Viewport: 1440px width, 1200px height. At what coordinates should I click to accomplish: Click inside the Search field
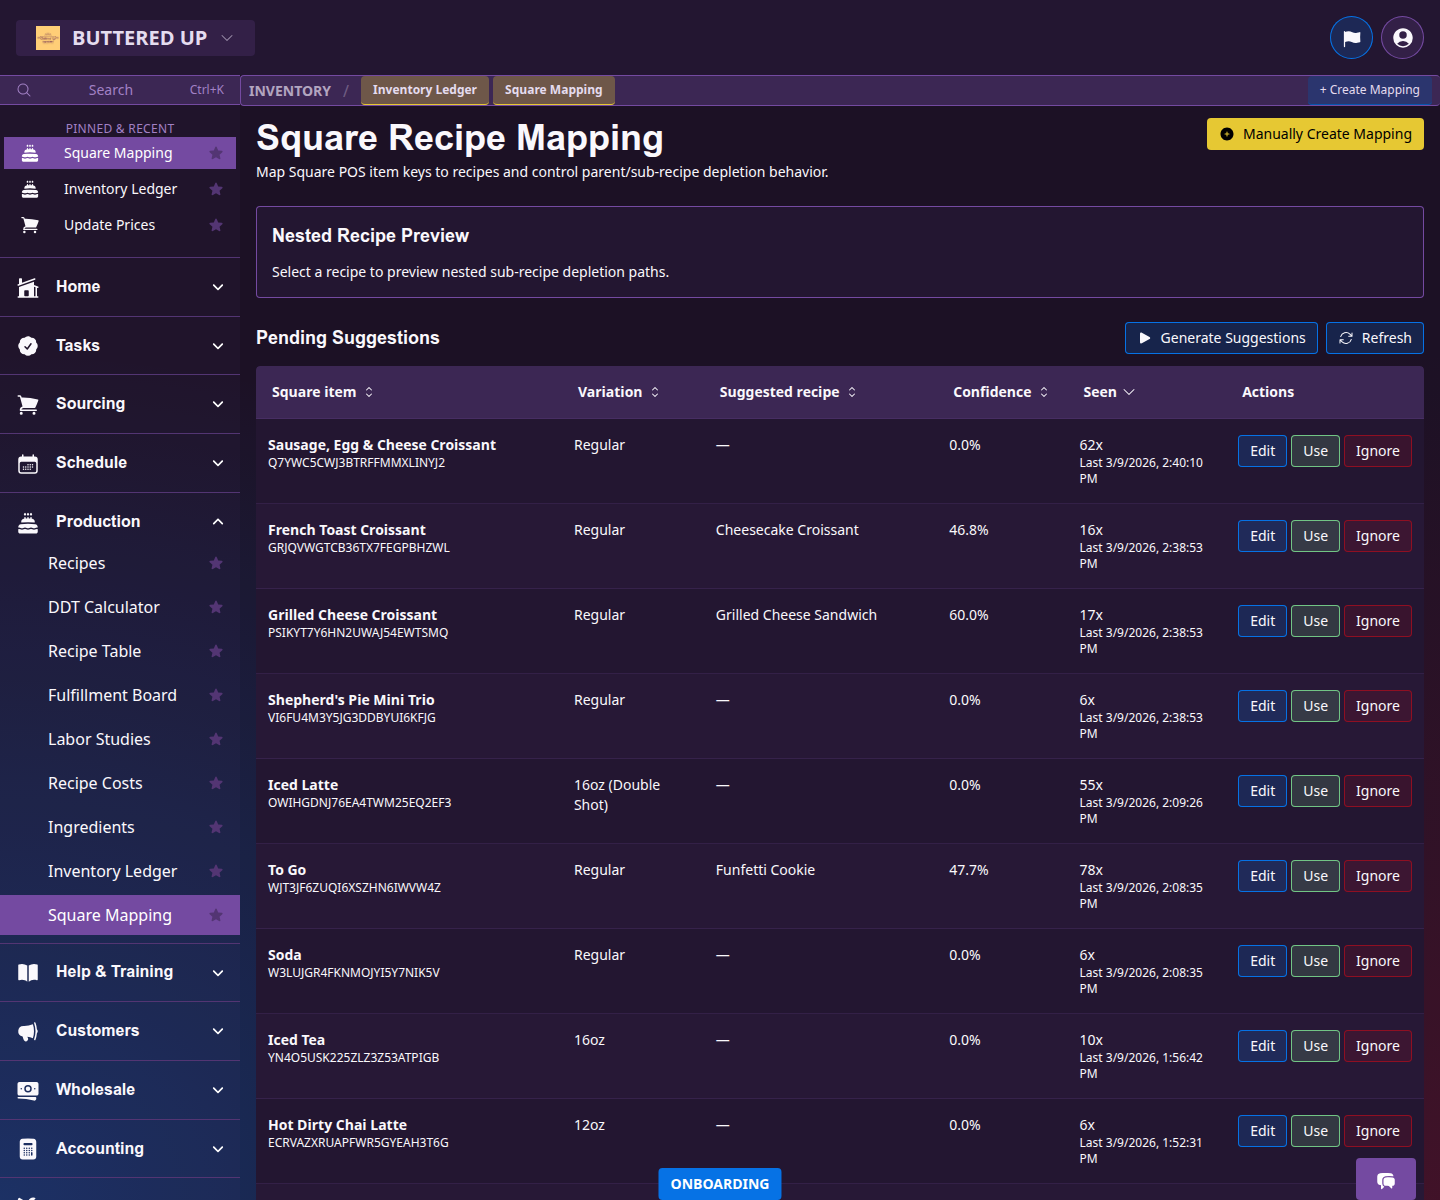pos(110,89)
